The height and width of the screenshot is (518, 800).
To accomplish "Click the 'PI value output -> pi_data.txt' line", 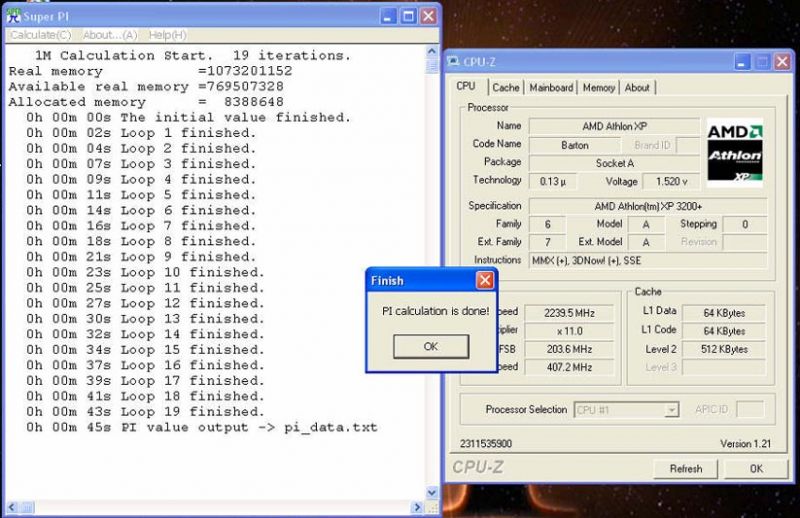I will [x=202, y=427].
